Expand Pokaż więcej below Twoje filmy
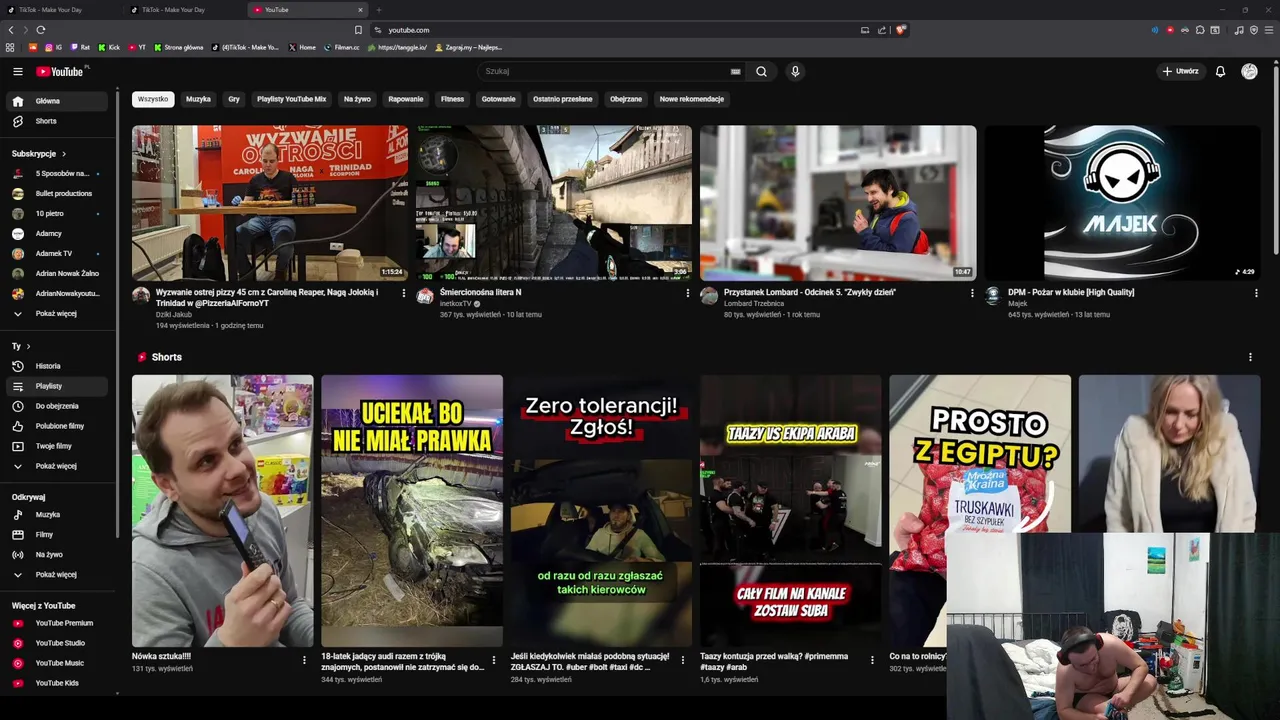 click(56, 466)
